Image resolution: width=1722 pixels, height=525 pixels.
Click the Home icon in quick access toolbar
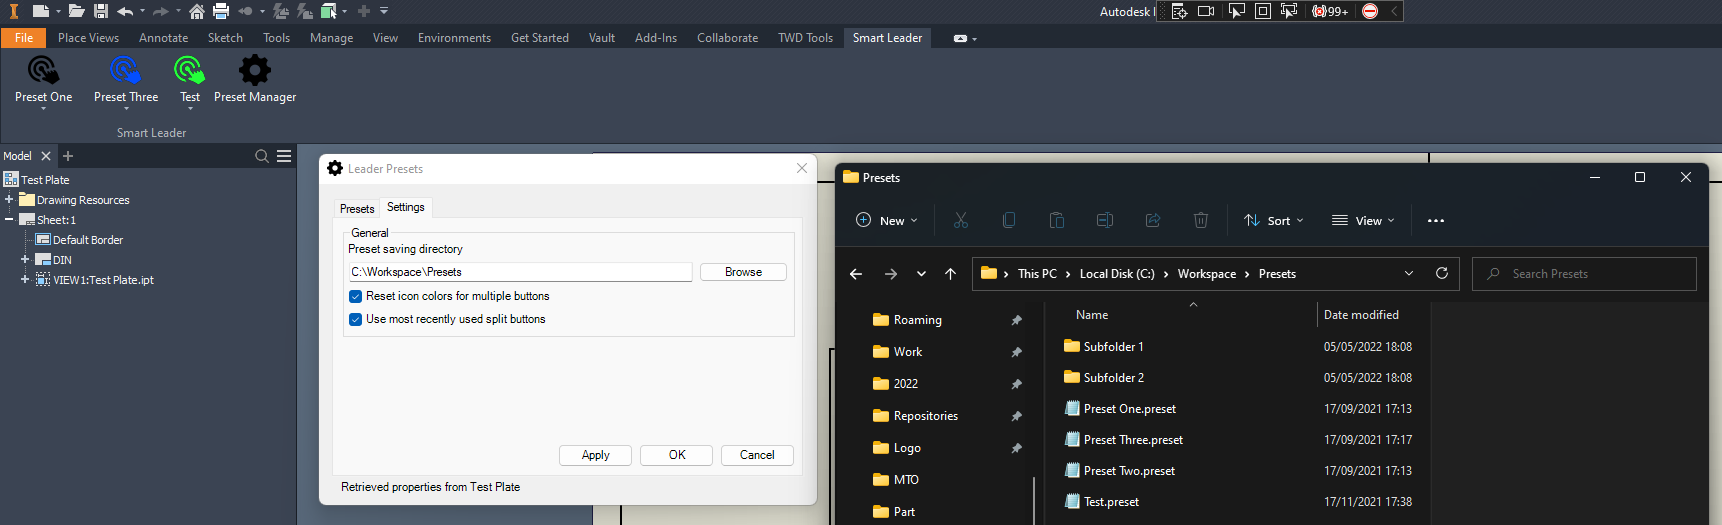[x=197, y=11]
